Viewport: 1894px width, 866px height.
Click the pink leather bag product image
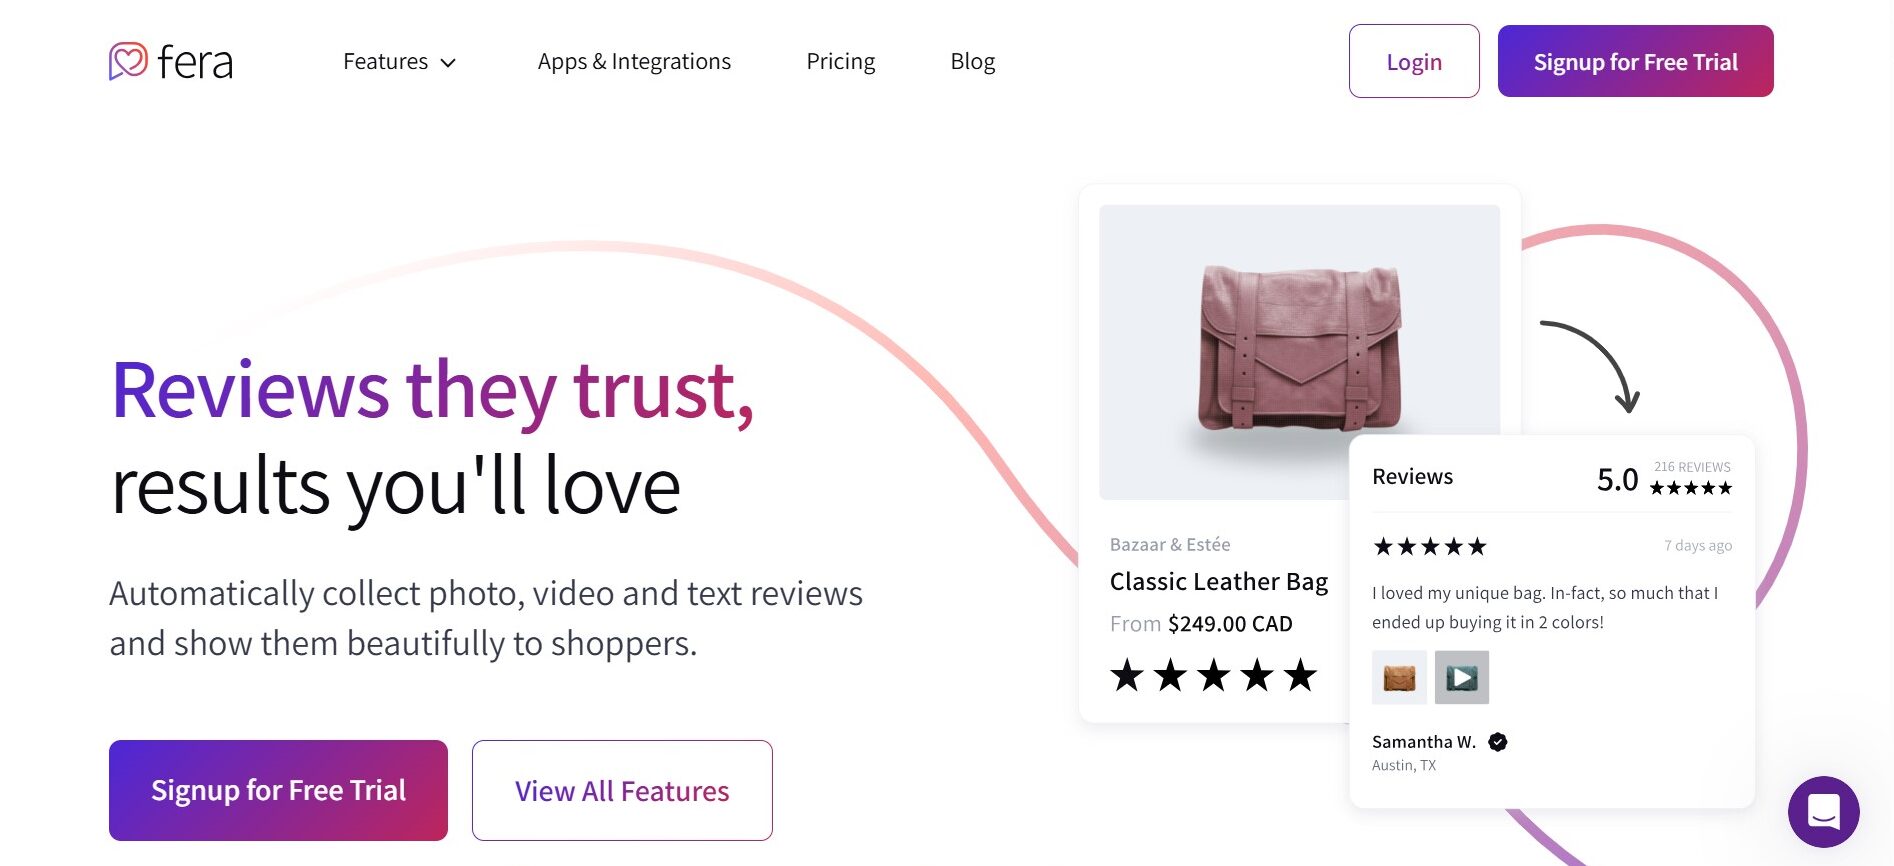coord(1298,347)
